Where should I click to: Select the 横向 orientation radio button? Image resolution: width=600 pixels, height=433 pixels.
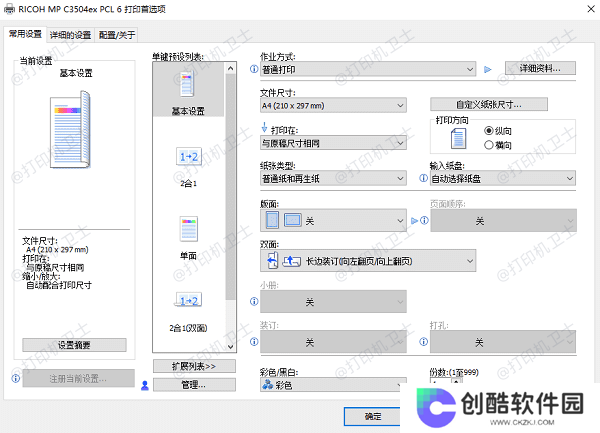[x=489, y=145]
